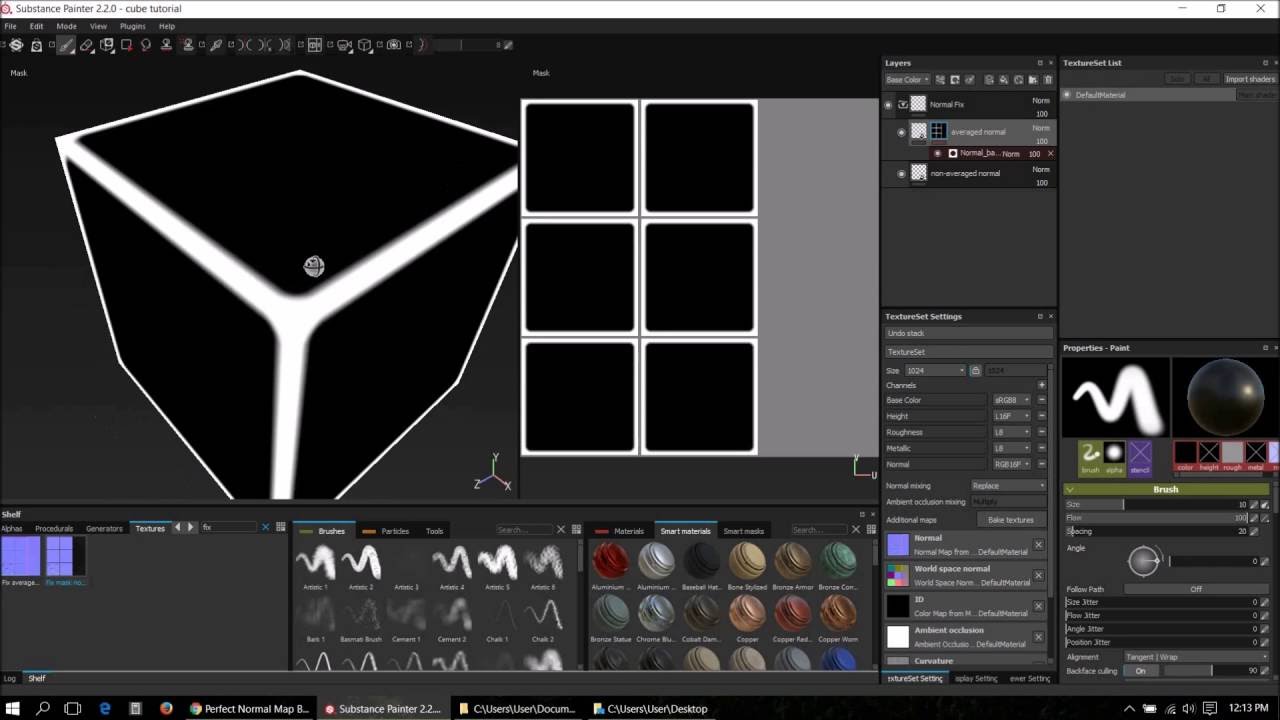Select the Paint brush tool
The height and width of the screenshot is (720, 1280).
66,45
